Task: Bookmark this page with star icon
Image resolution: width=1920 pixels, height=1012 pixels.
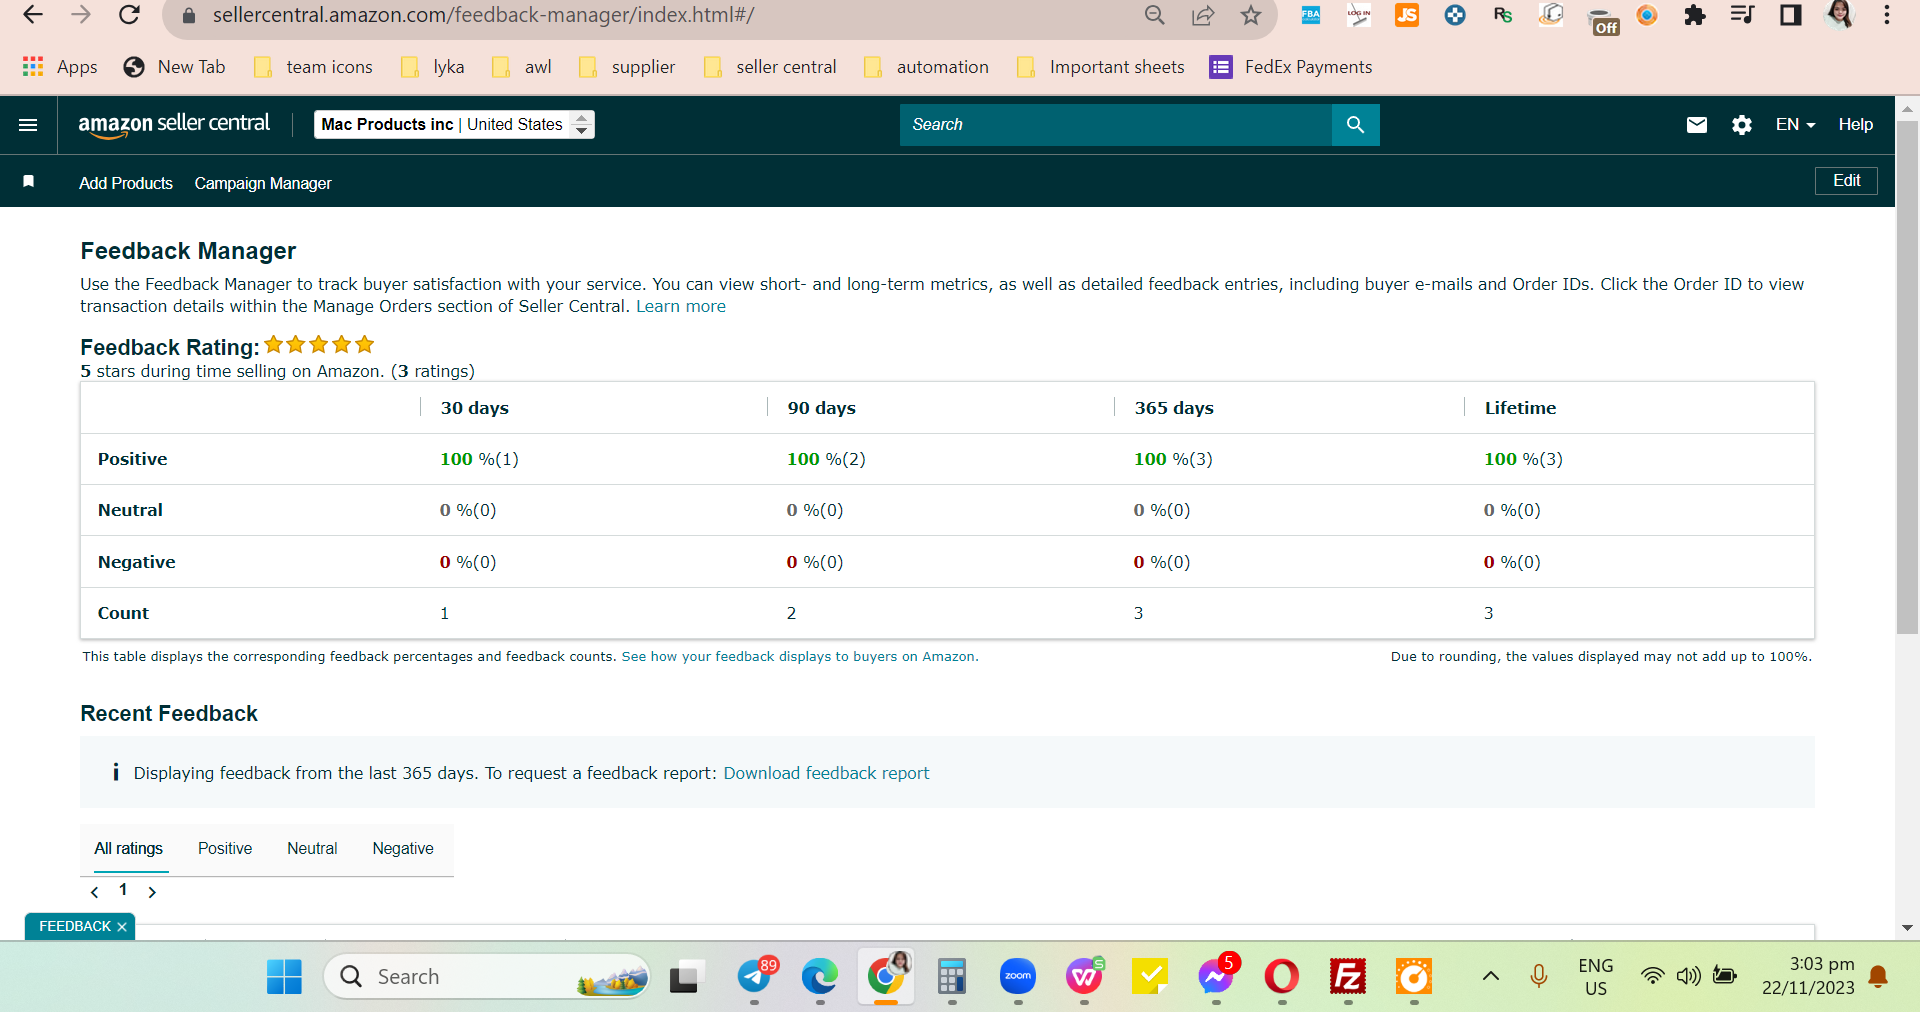Action: pos(1251,15)
